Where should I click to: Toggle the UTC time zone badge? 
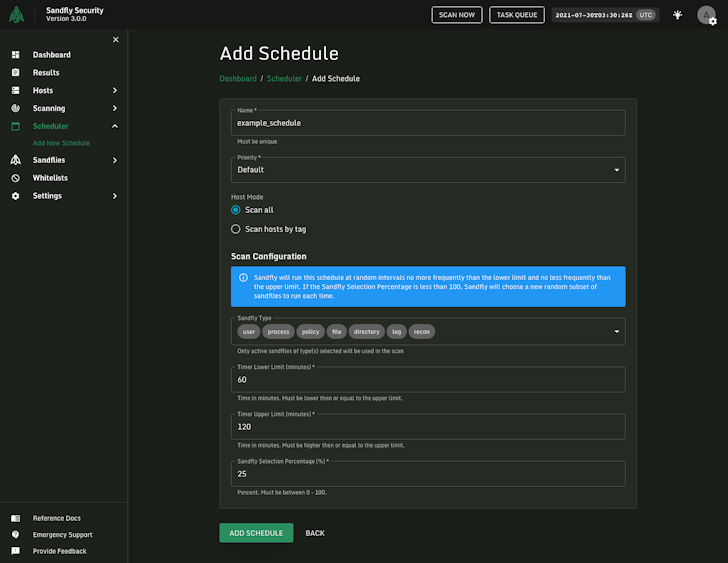[645, 15]
